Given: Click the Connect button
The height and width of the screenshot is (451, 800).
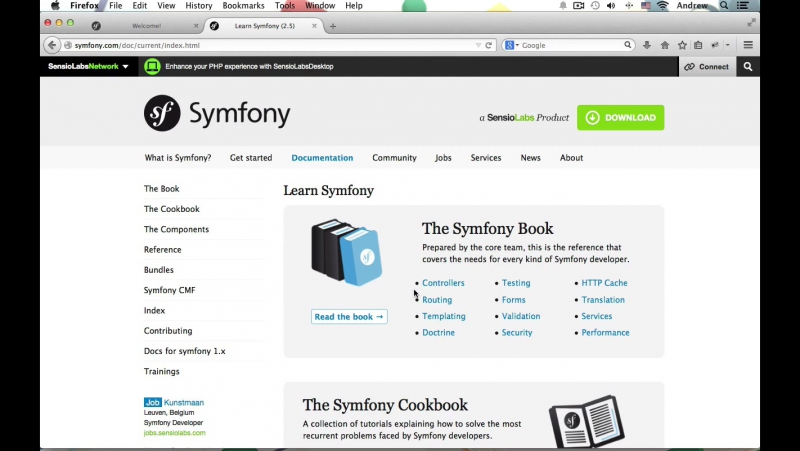Looking at the screenshot, I should tap(707, 67).
